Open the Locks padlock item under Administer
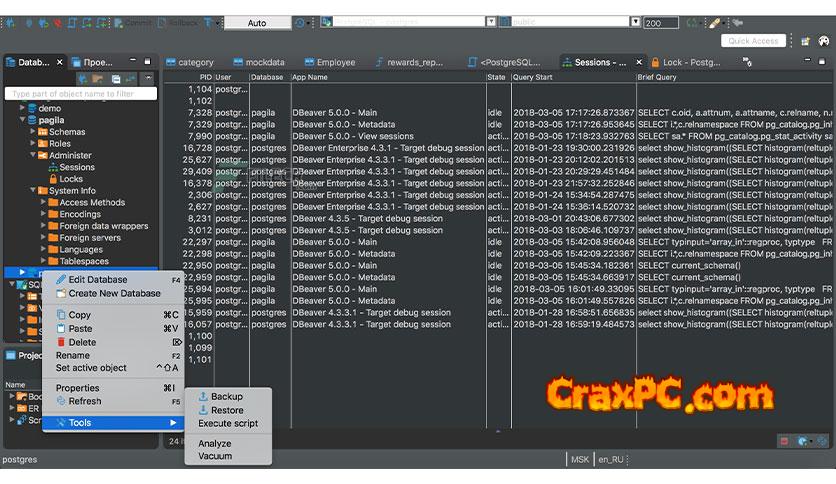836x484 pixels. coord(71,179)
